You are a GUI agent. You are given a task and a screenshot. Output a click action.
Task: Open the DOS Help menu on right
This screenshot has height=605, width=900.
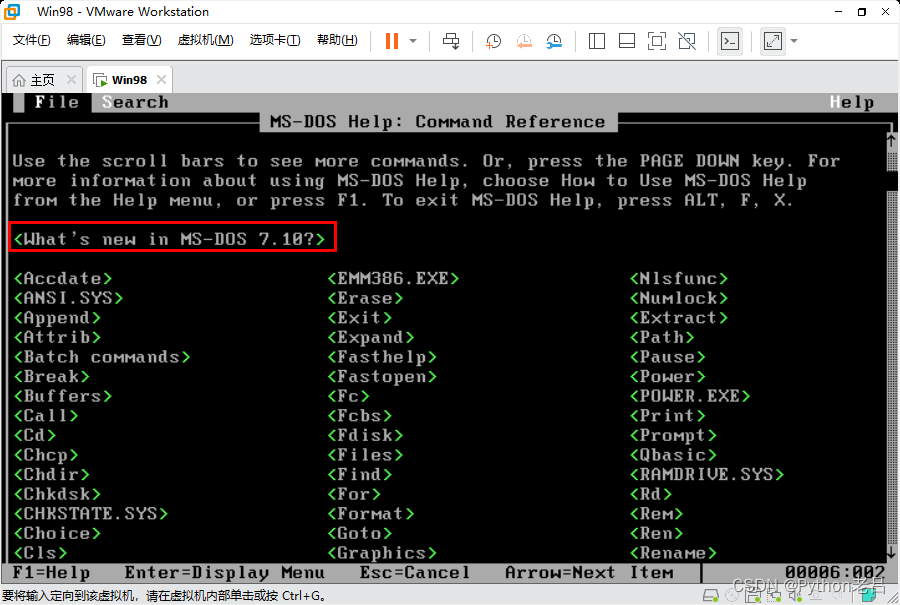tap(852, 102)
